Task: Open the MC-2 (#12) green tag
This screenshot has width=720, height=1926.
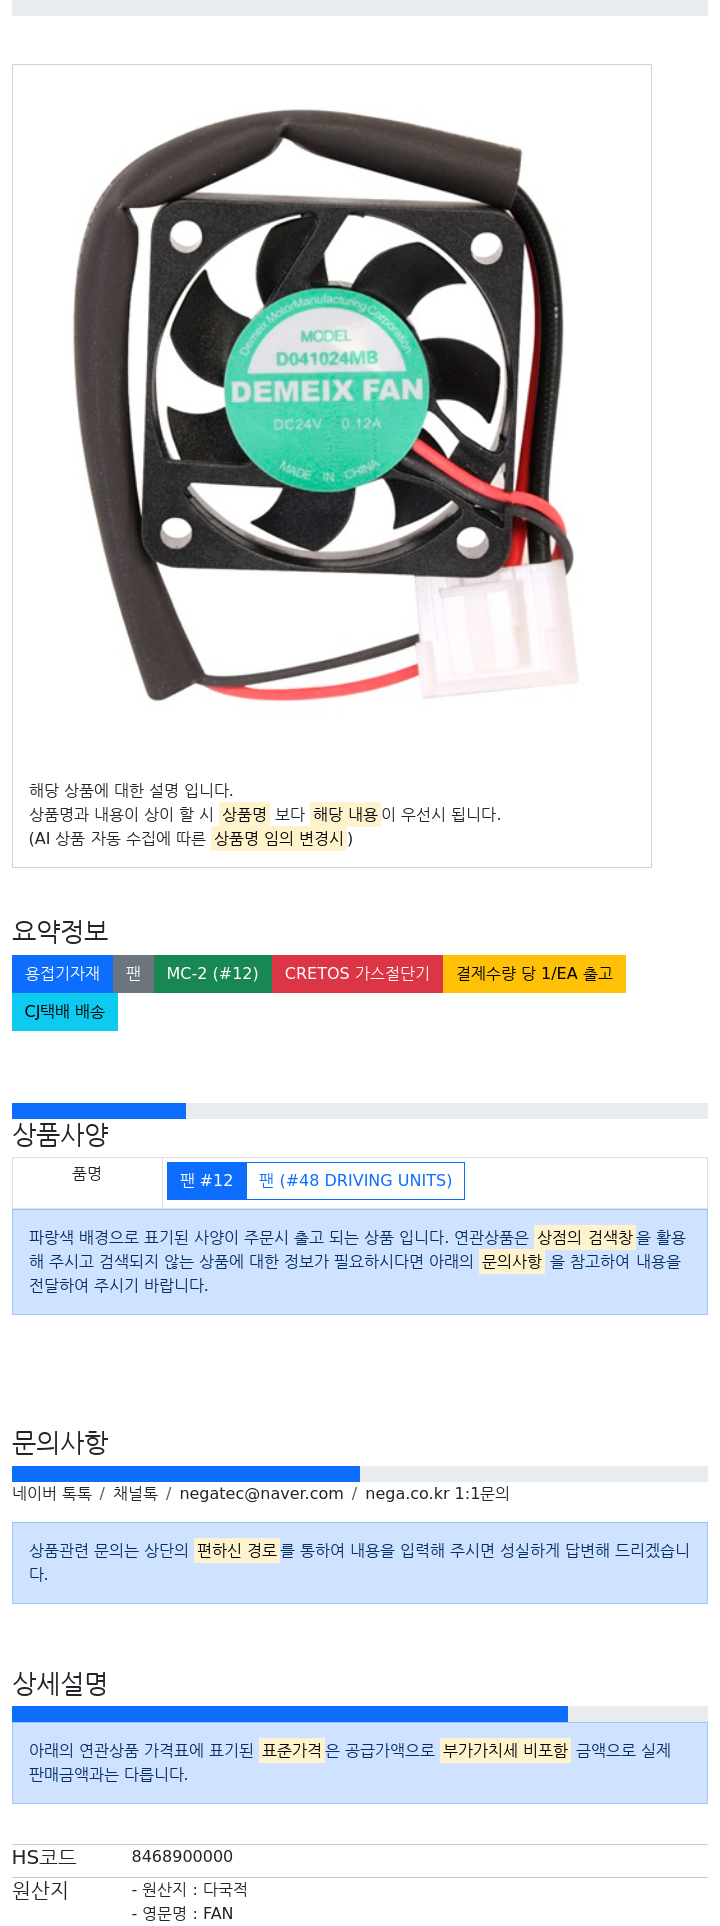Action: (x=213, y=974)
